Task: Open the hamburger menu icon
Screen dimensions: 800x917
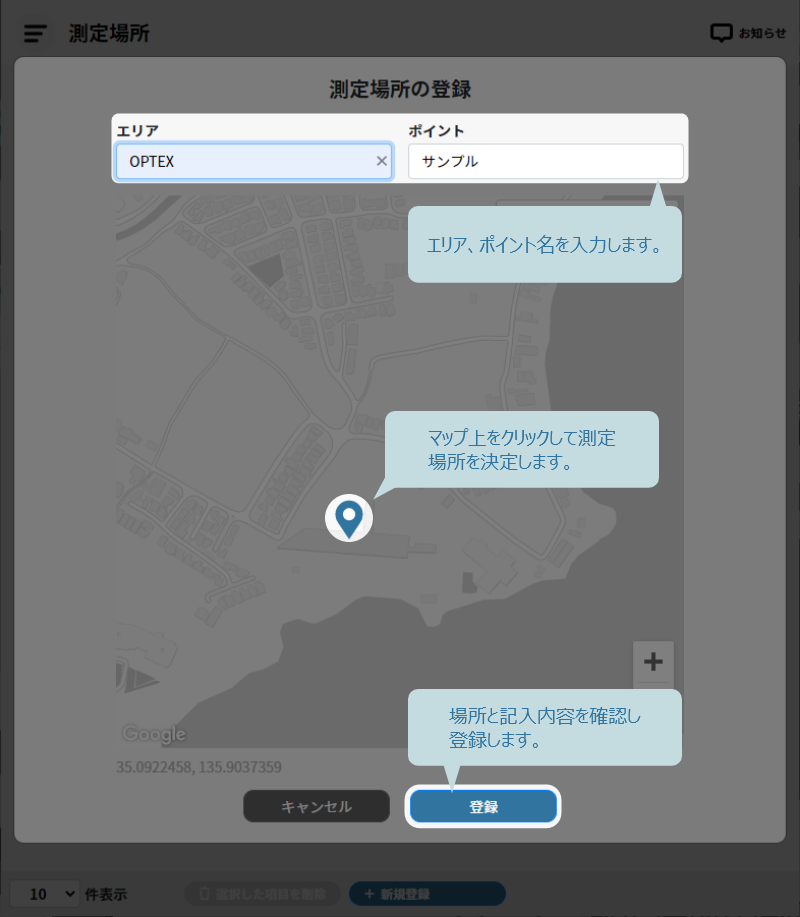Action: tap(35, 33)
